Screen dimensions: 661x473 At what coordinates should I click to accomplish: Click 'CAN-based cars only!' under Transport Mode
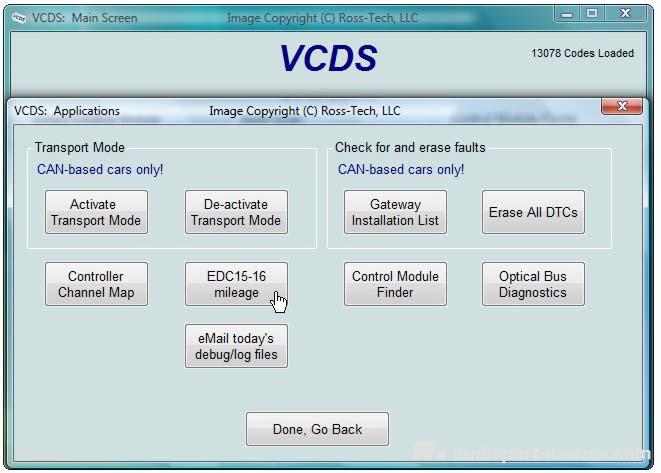pos(100,169)
